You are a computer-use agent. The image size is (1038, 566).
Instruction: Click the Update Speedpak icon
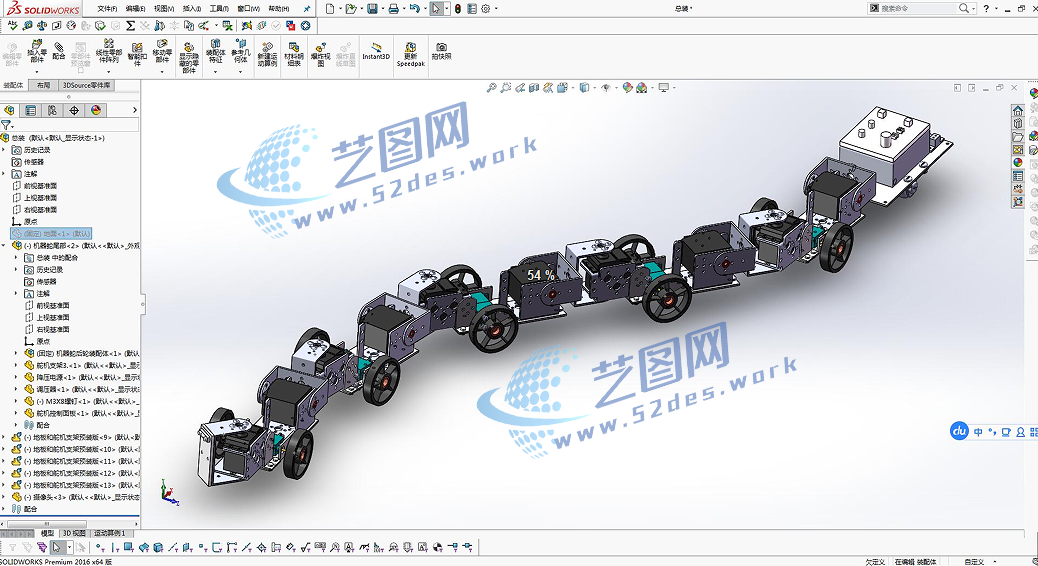click(x=410, y=48)
